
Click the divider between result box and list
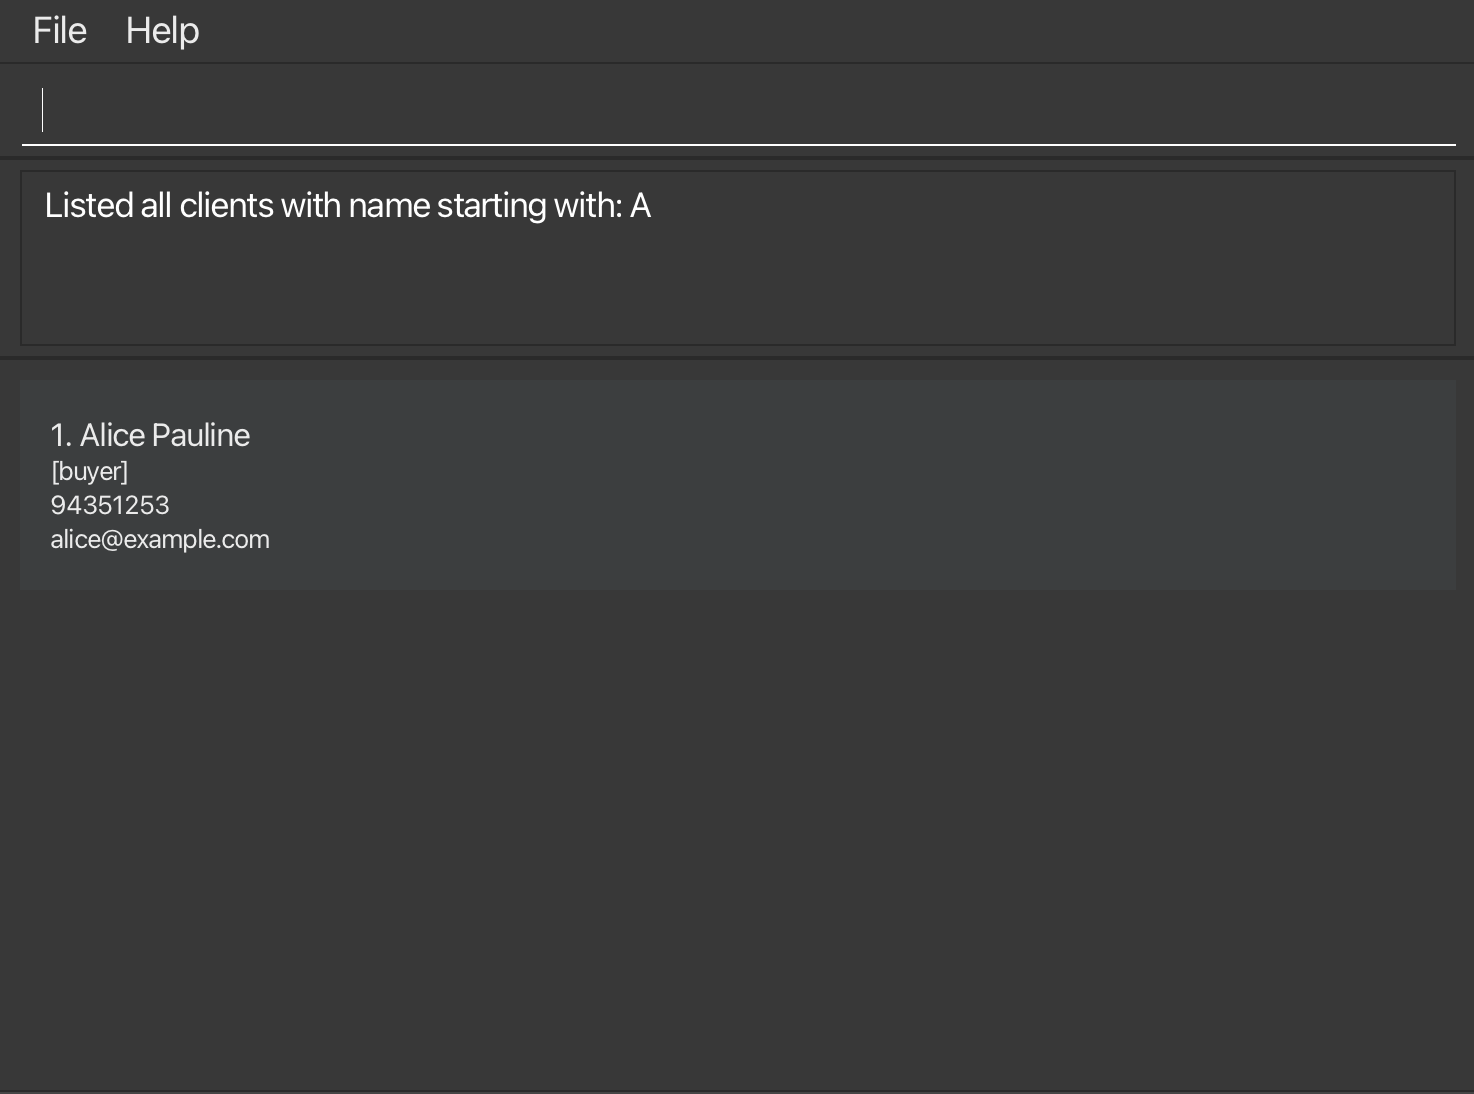tap(737, 357)
